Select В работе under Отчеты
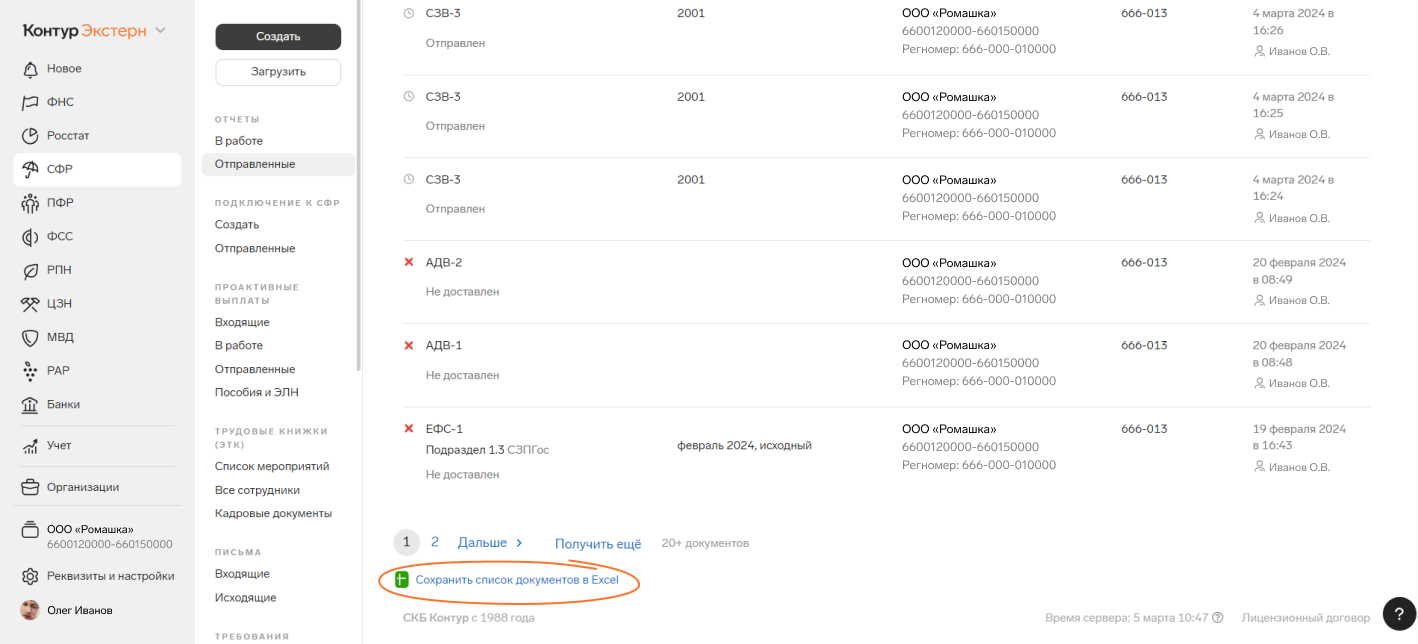This screenshot has width=1418, height=644. pos(239,141)
